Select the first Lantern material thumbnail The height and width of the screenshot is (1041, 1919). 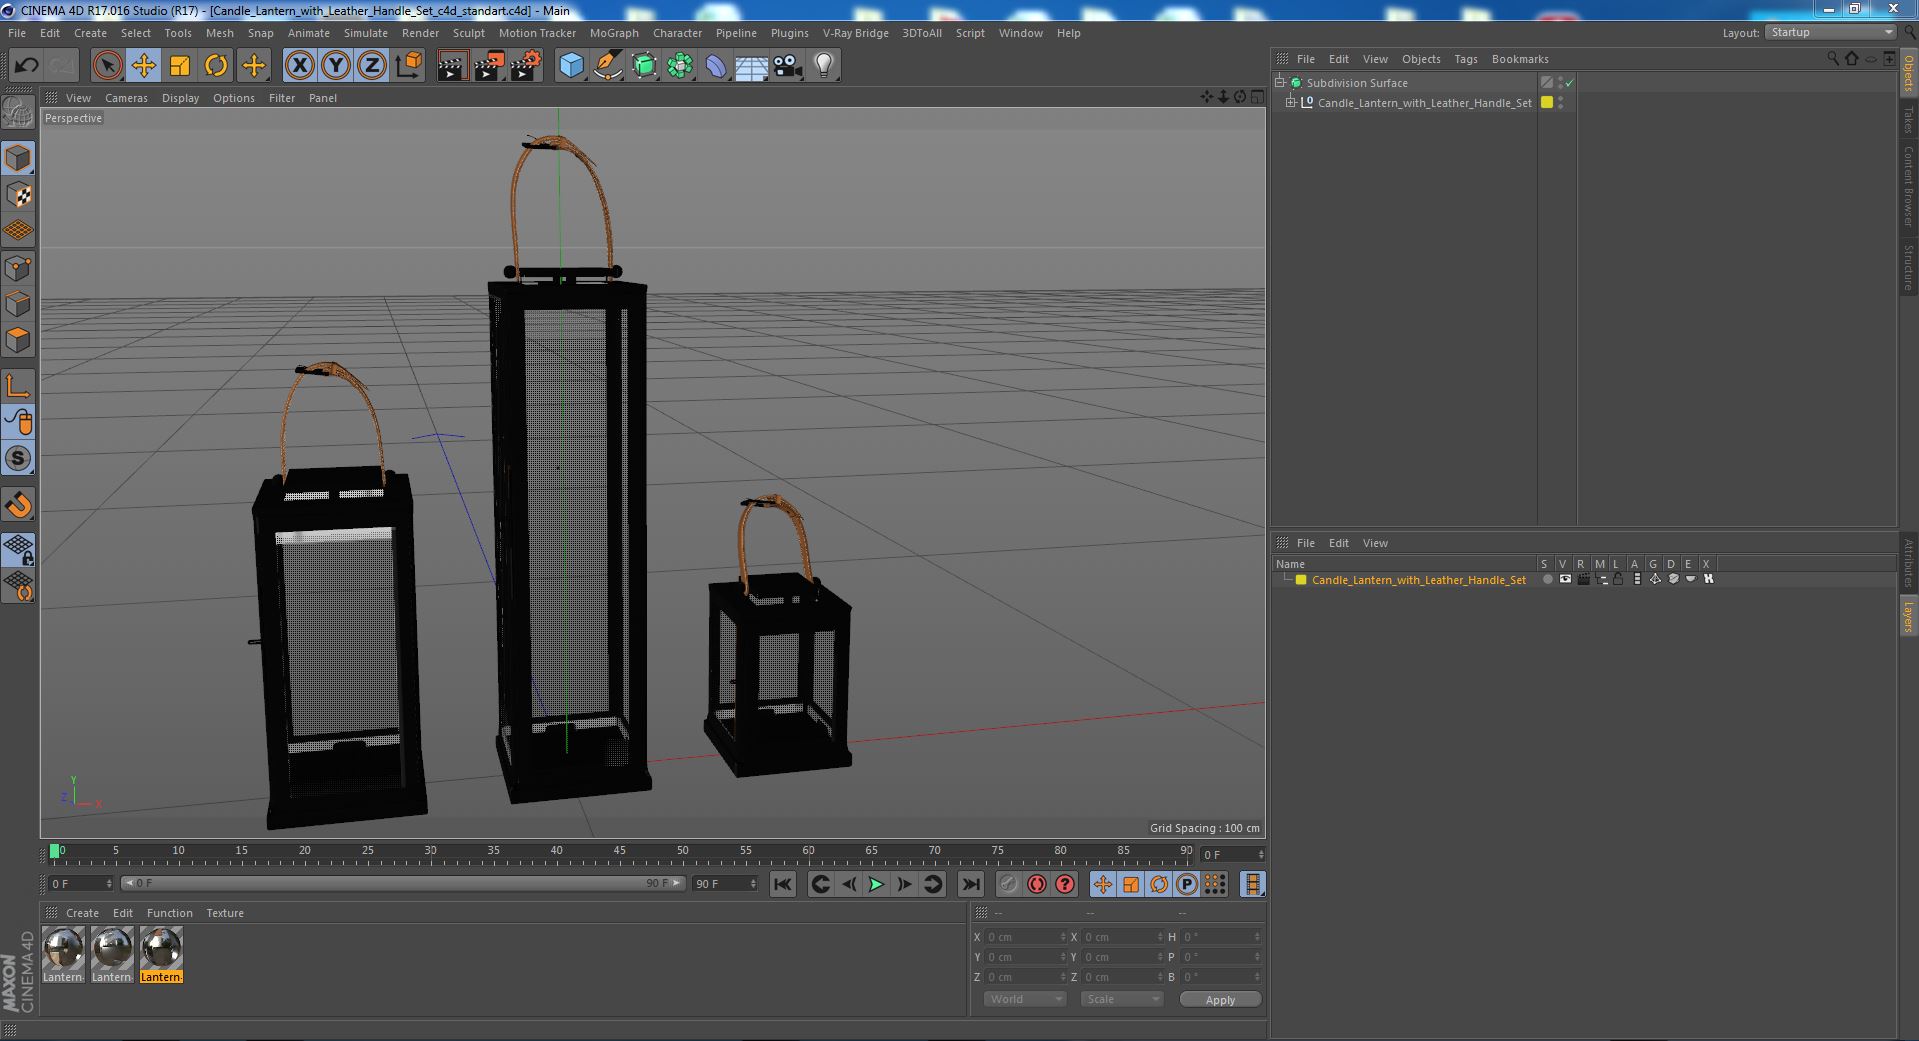tap(63, 955)
